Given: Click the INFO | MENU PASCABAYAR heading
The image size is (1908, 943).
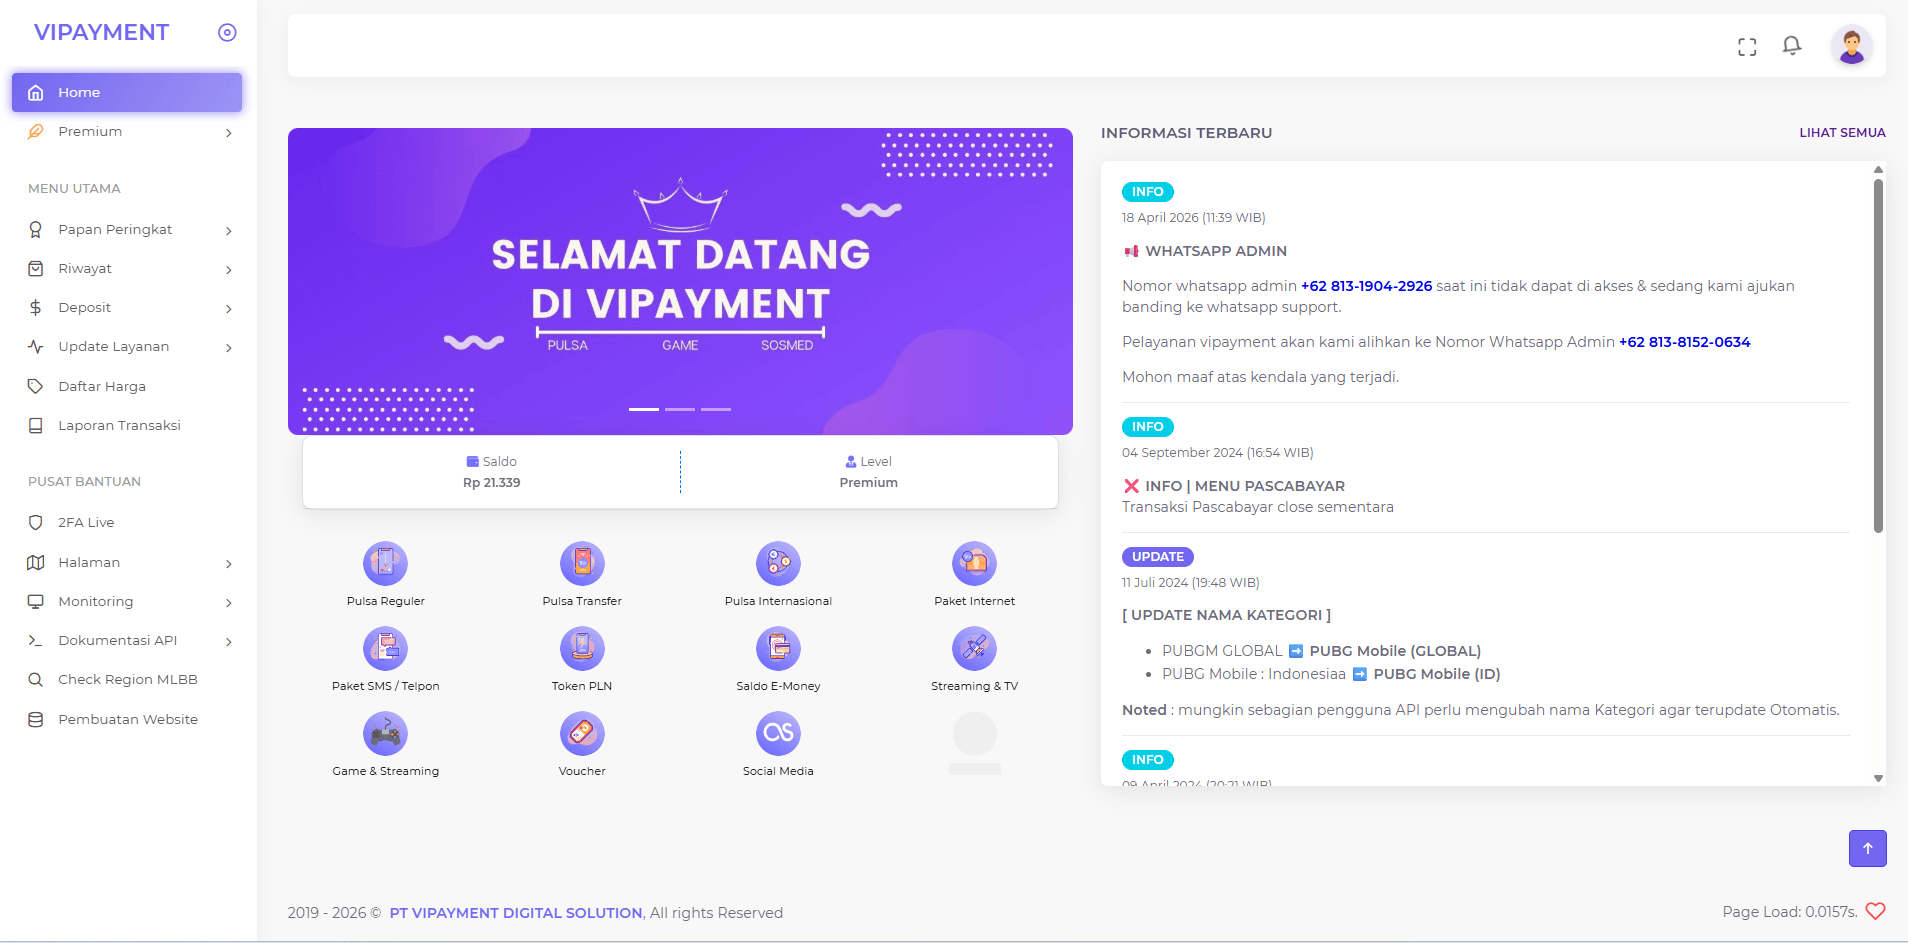Looking at the screenshot, I should [1245, 486].
